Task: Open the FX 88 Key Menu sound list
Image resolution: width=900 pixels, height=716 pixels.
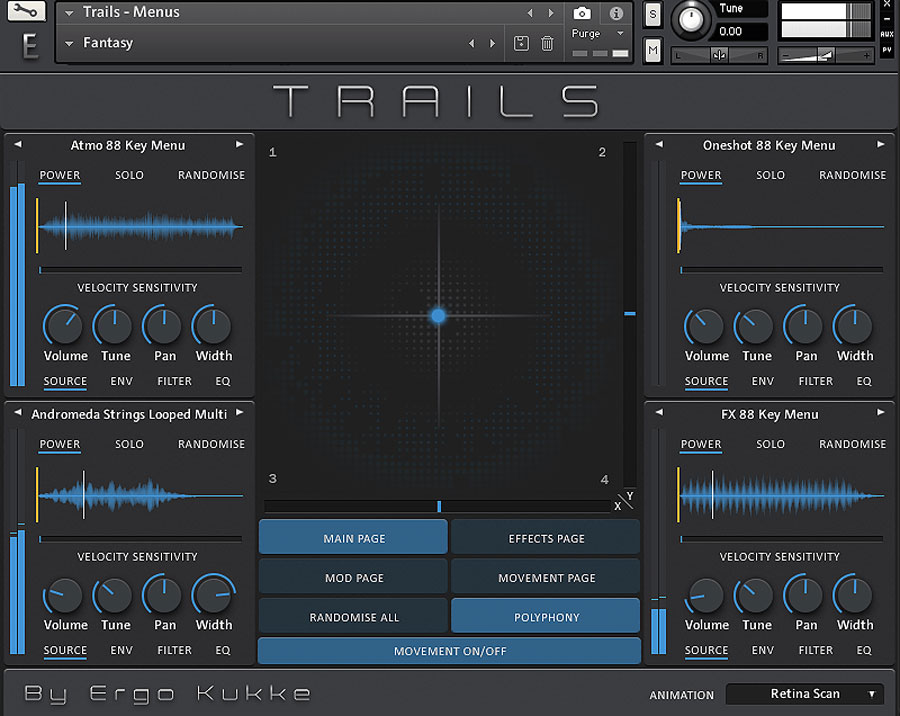Action: (x=770, y=414)
